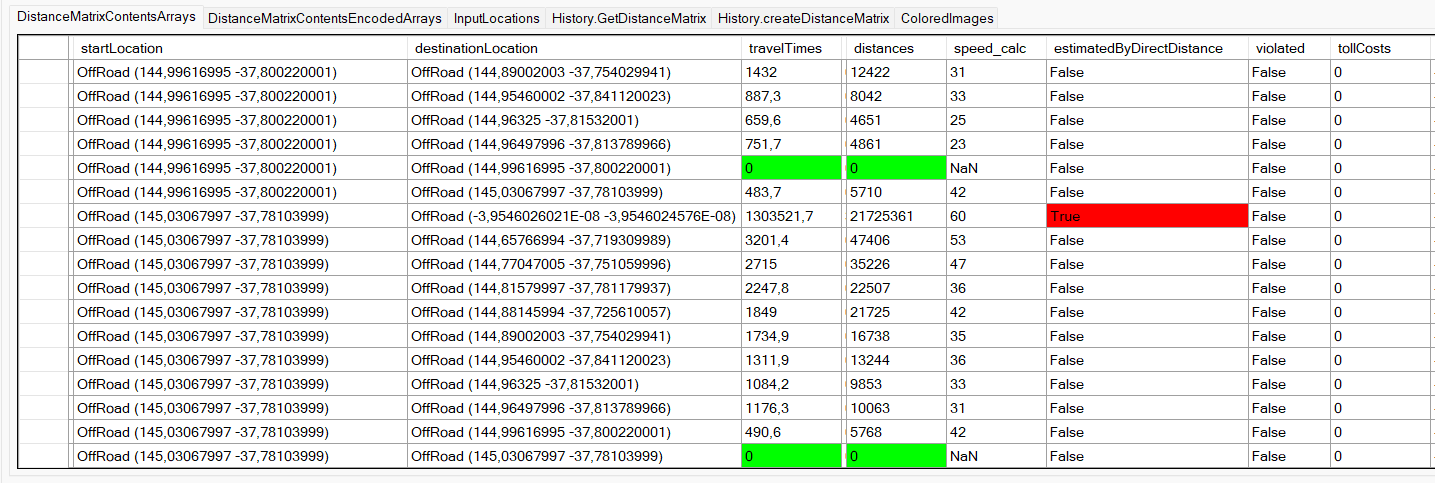The width and height of the screenshot is (1435, 483).
Task: Select the distances cell with value 21725361
Action: tap(895, 216)
